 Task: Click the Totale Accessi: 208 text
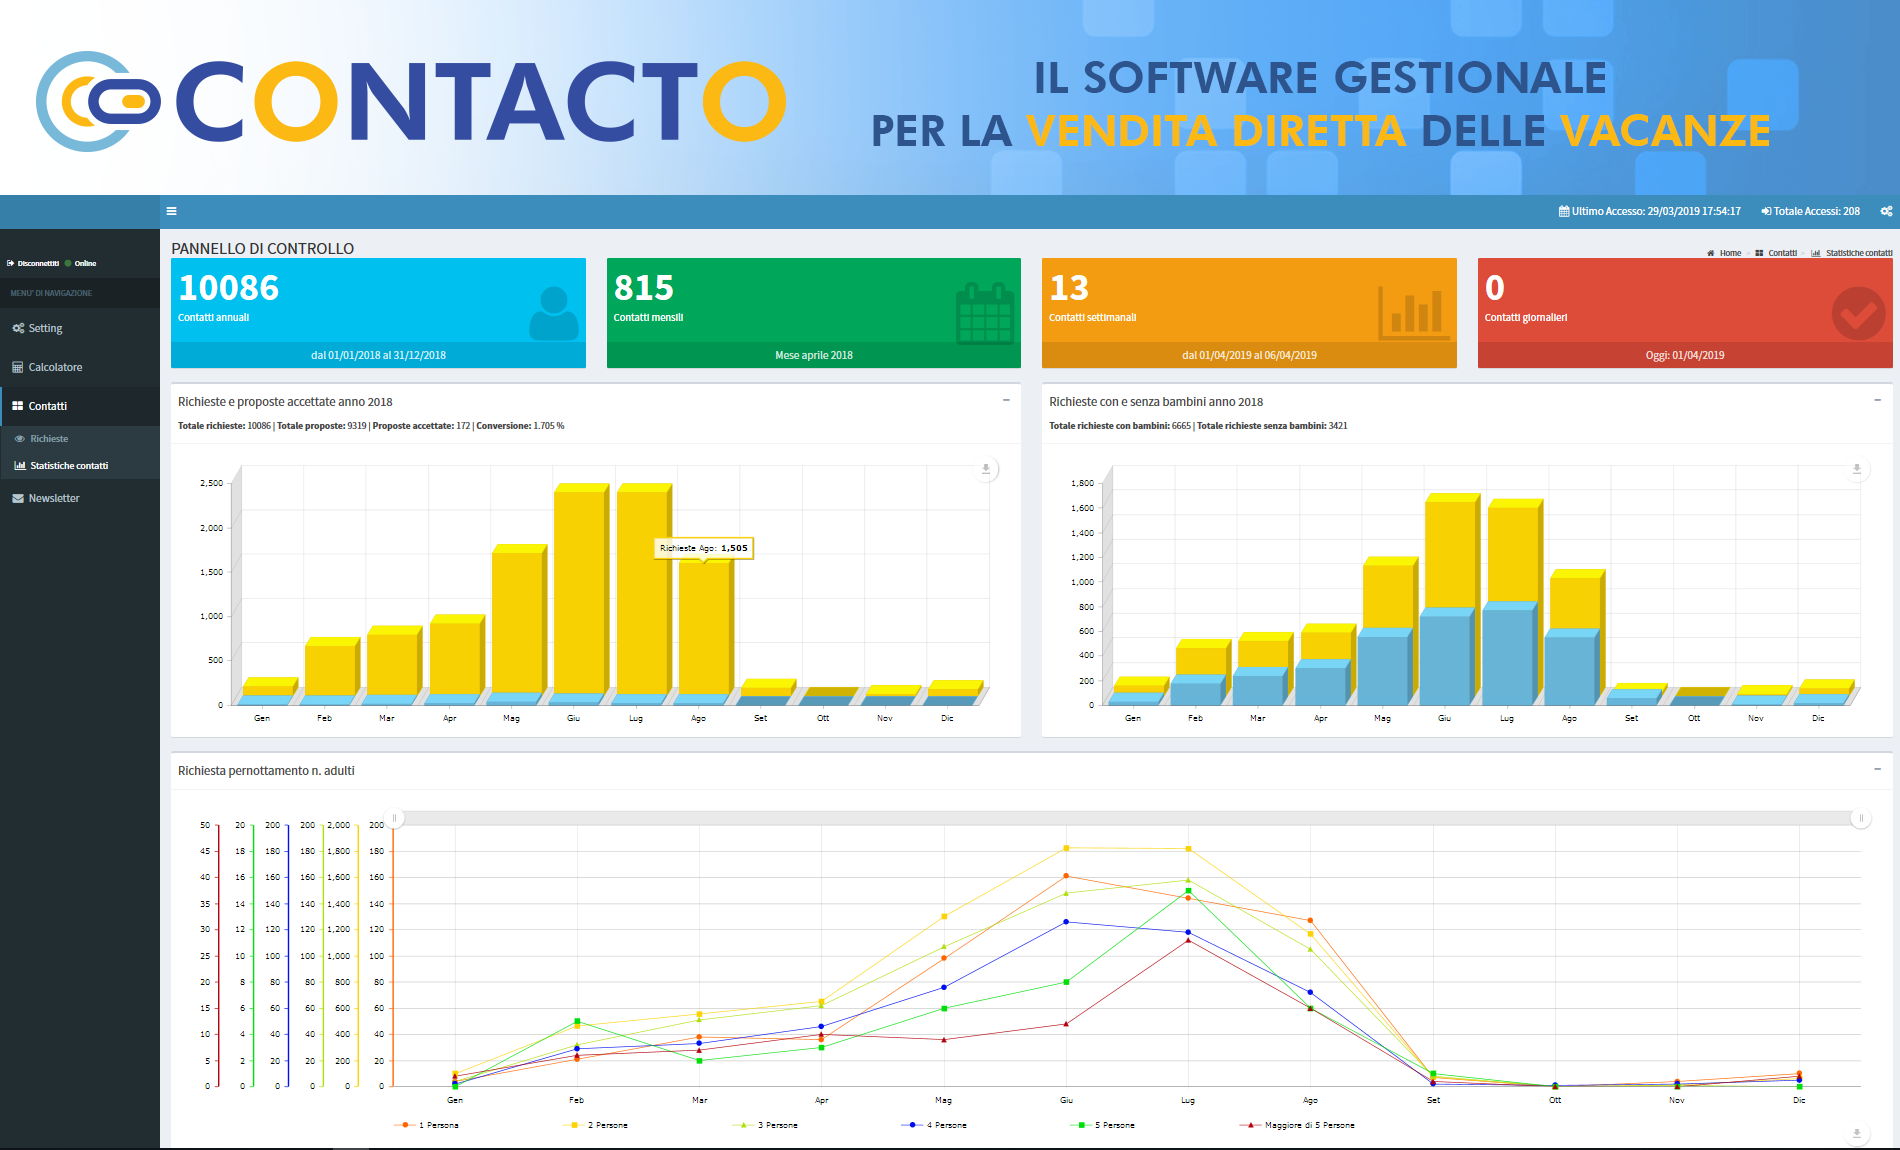click(x=1817, y=211)
